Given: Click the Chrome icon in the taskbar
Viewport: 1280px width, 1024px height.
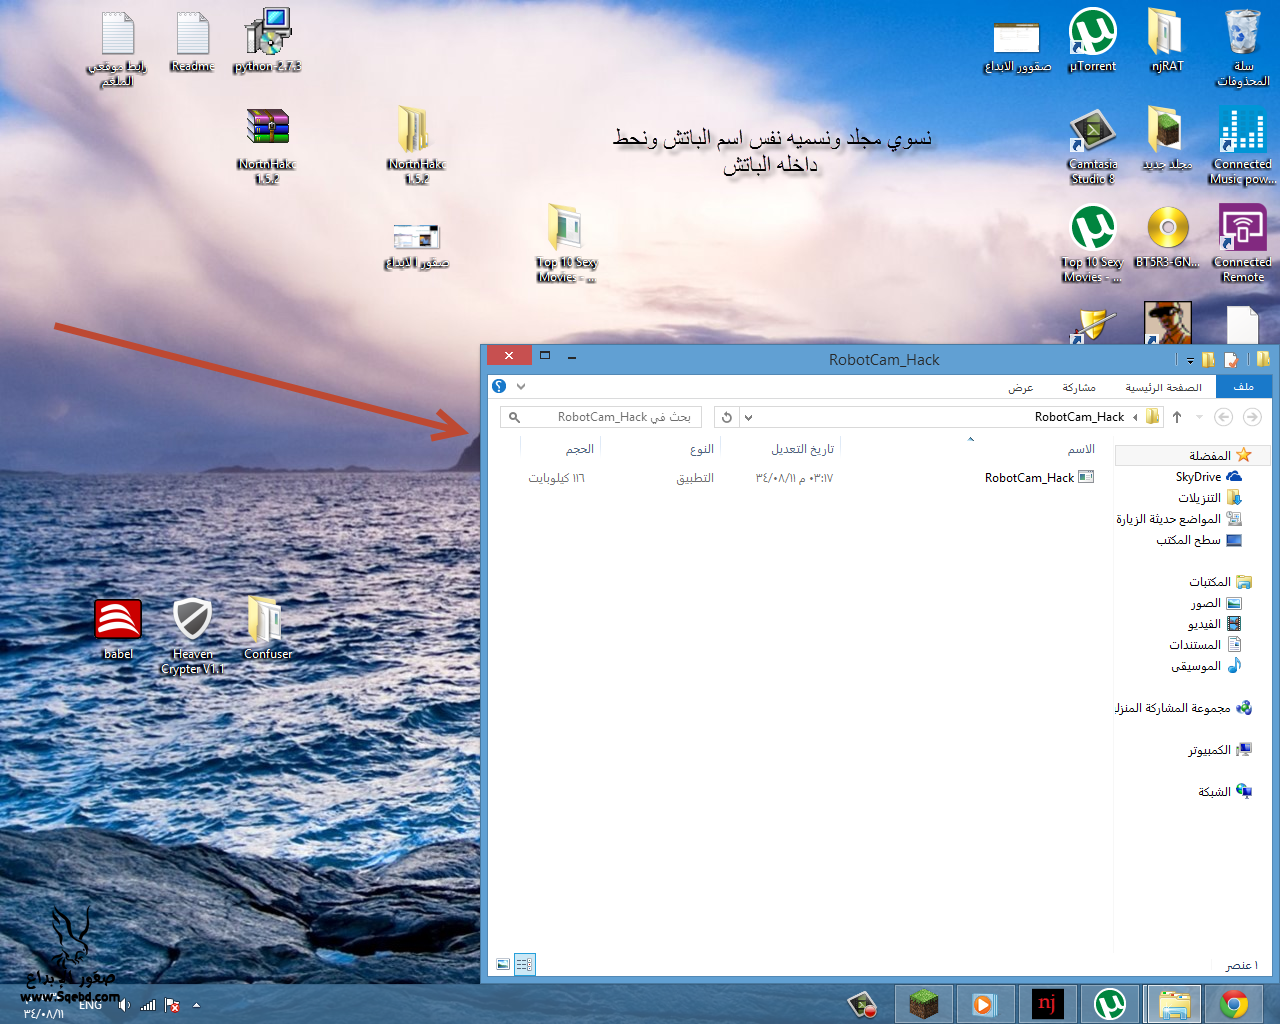Looking at the screenshot, I should [1233, 1003].
